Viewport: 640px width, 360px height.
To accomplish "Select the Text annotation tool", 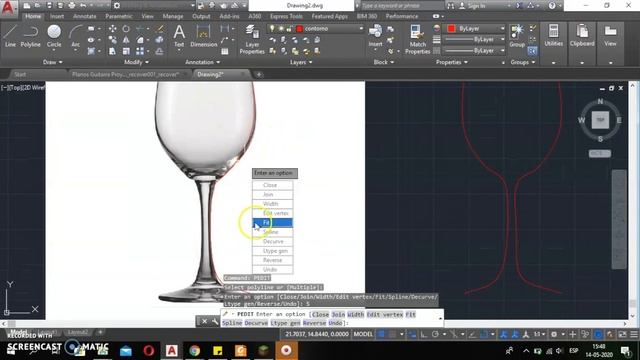I will click(179, 36).
